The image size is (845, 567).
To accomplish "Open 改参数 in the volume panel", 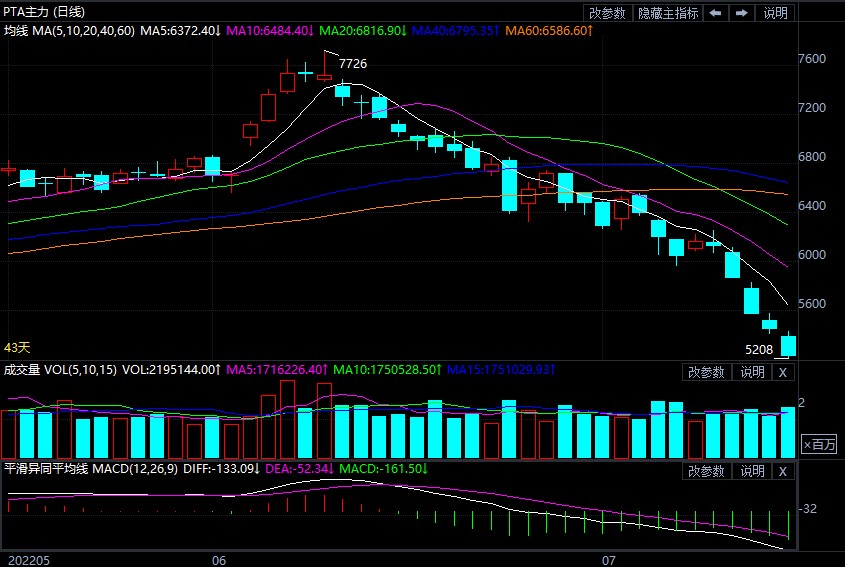I will (708, 372).
